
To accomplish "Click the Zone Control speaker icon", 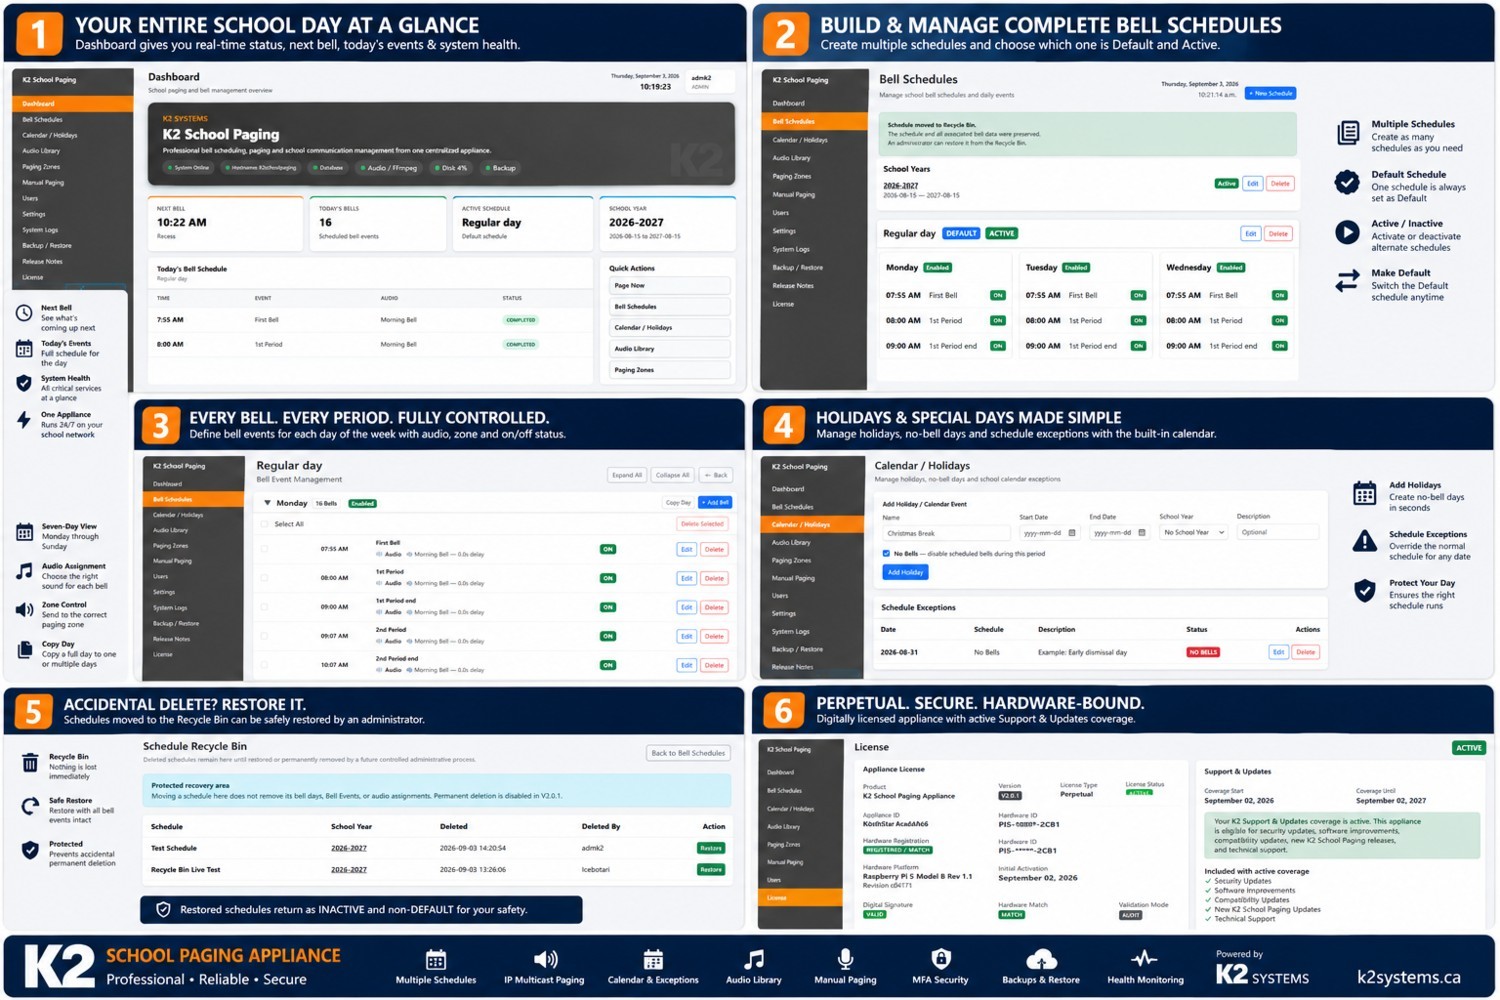I will click(x=25, y=610).
